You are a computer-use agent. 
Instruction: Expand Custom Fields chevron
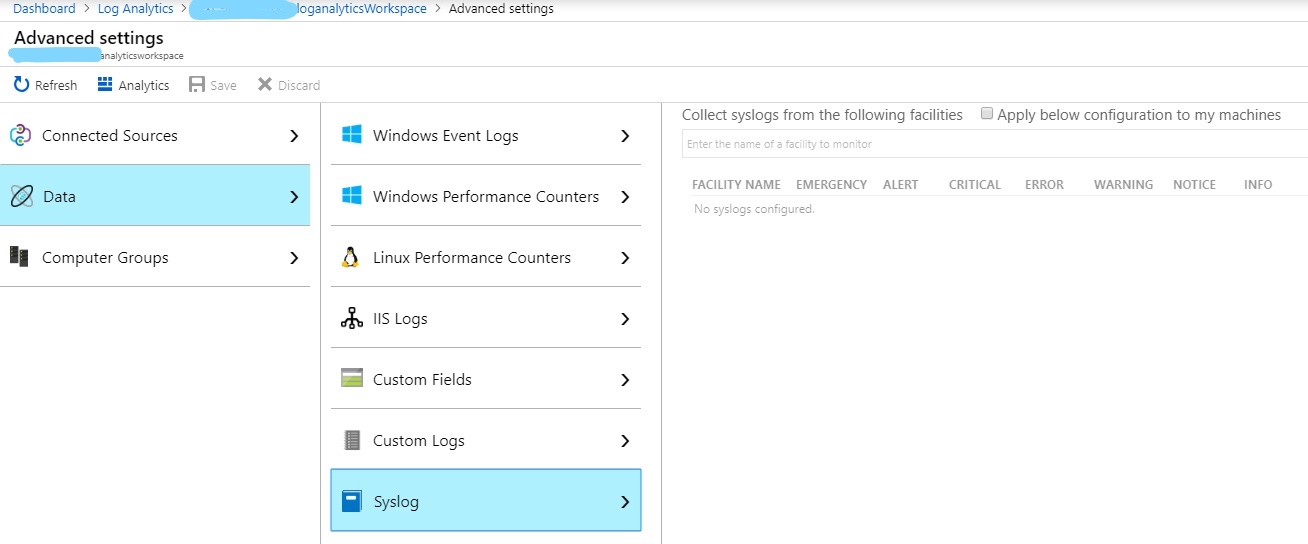(625, 380)
